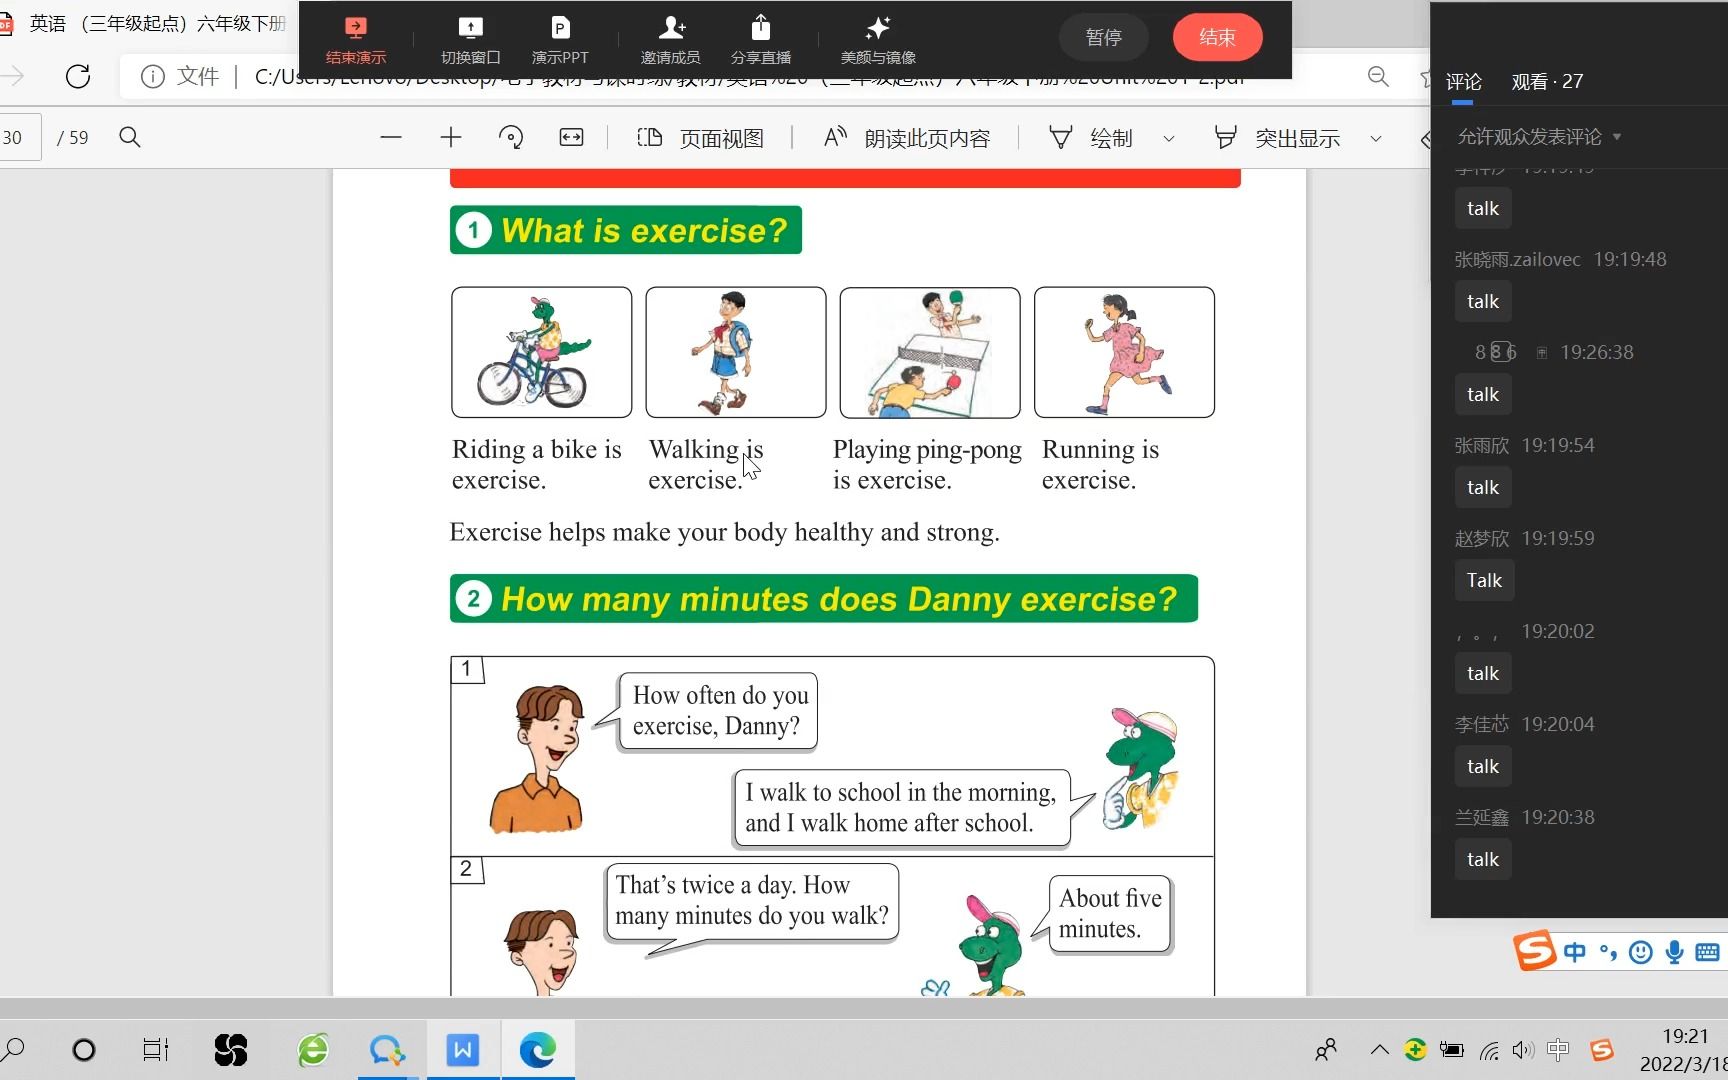Refresh the page with the reload icon
The width and height of the screenshot is (1728, 1080).
pyautogui.click(x=78, y=76)
